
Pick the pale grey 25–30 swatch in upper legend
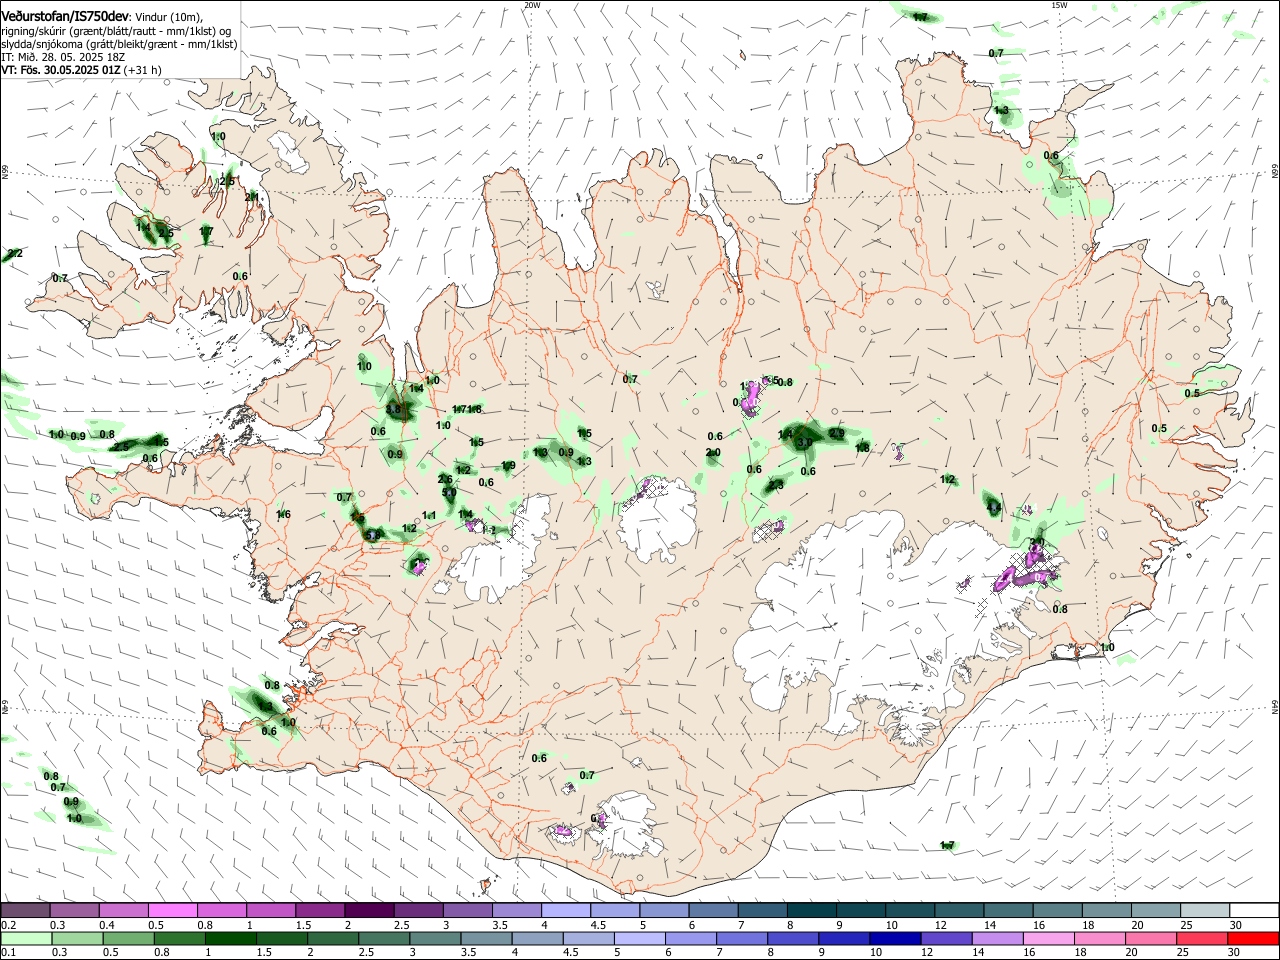(1204, 911)
